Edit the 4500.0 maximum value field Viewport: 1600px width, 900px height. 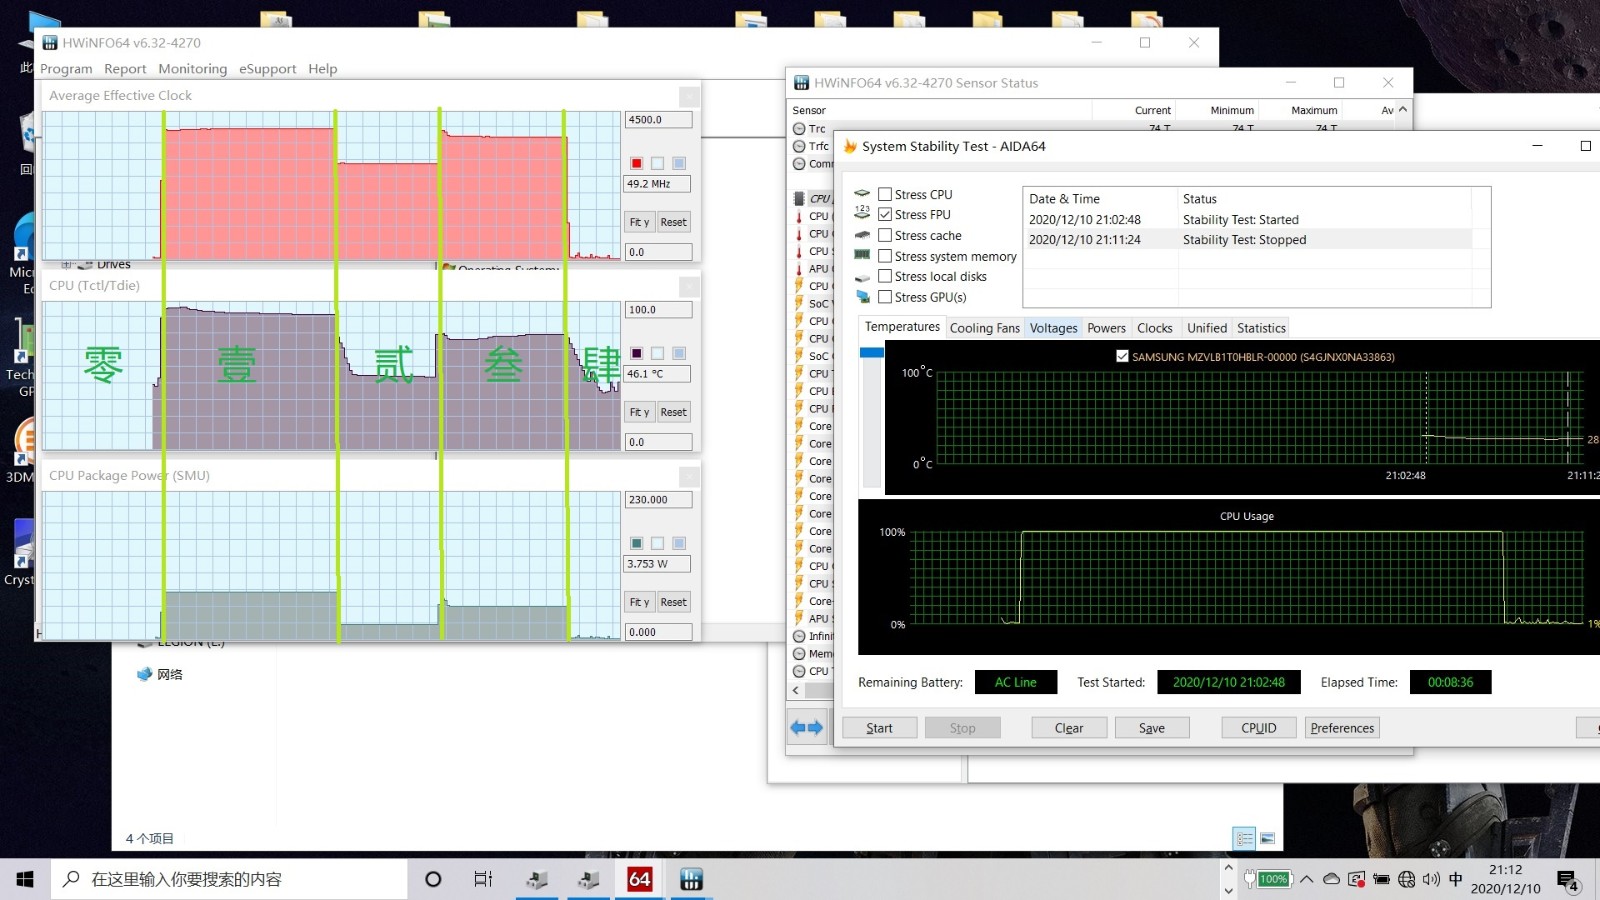[x=658, y=120]
